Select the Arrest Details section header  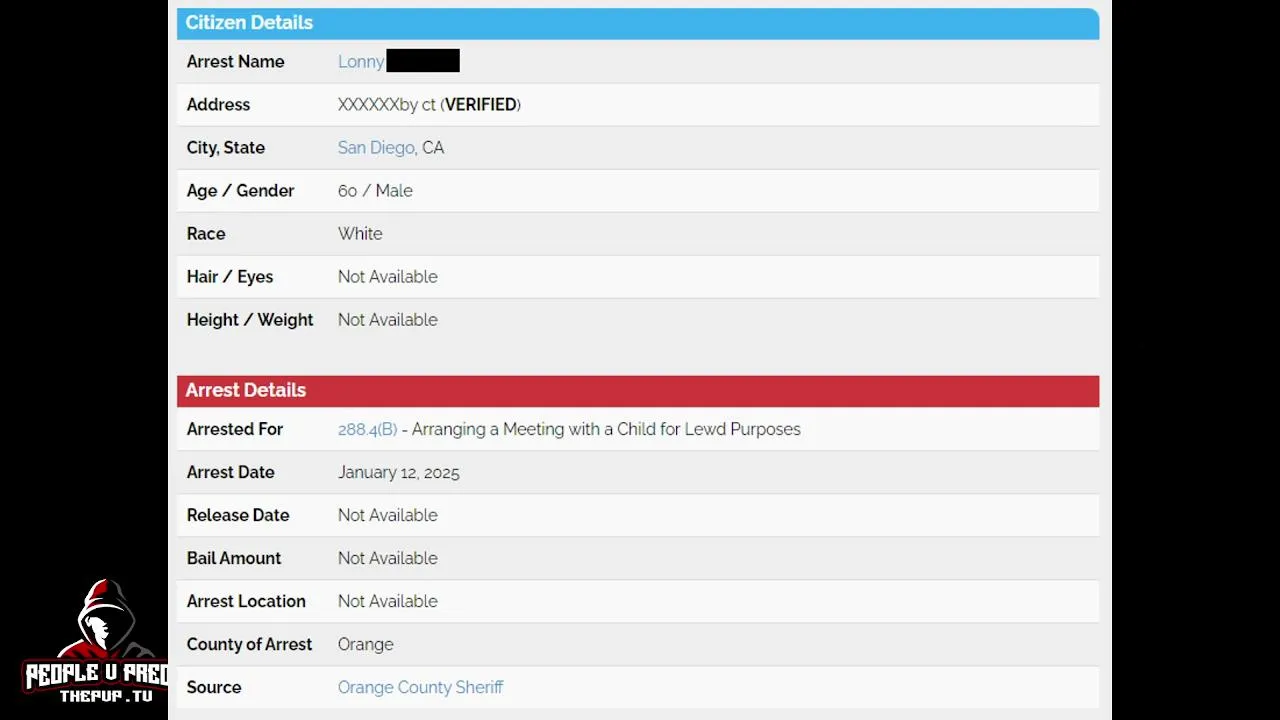click(638, 391)
